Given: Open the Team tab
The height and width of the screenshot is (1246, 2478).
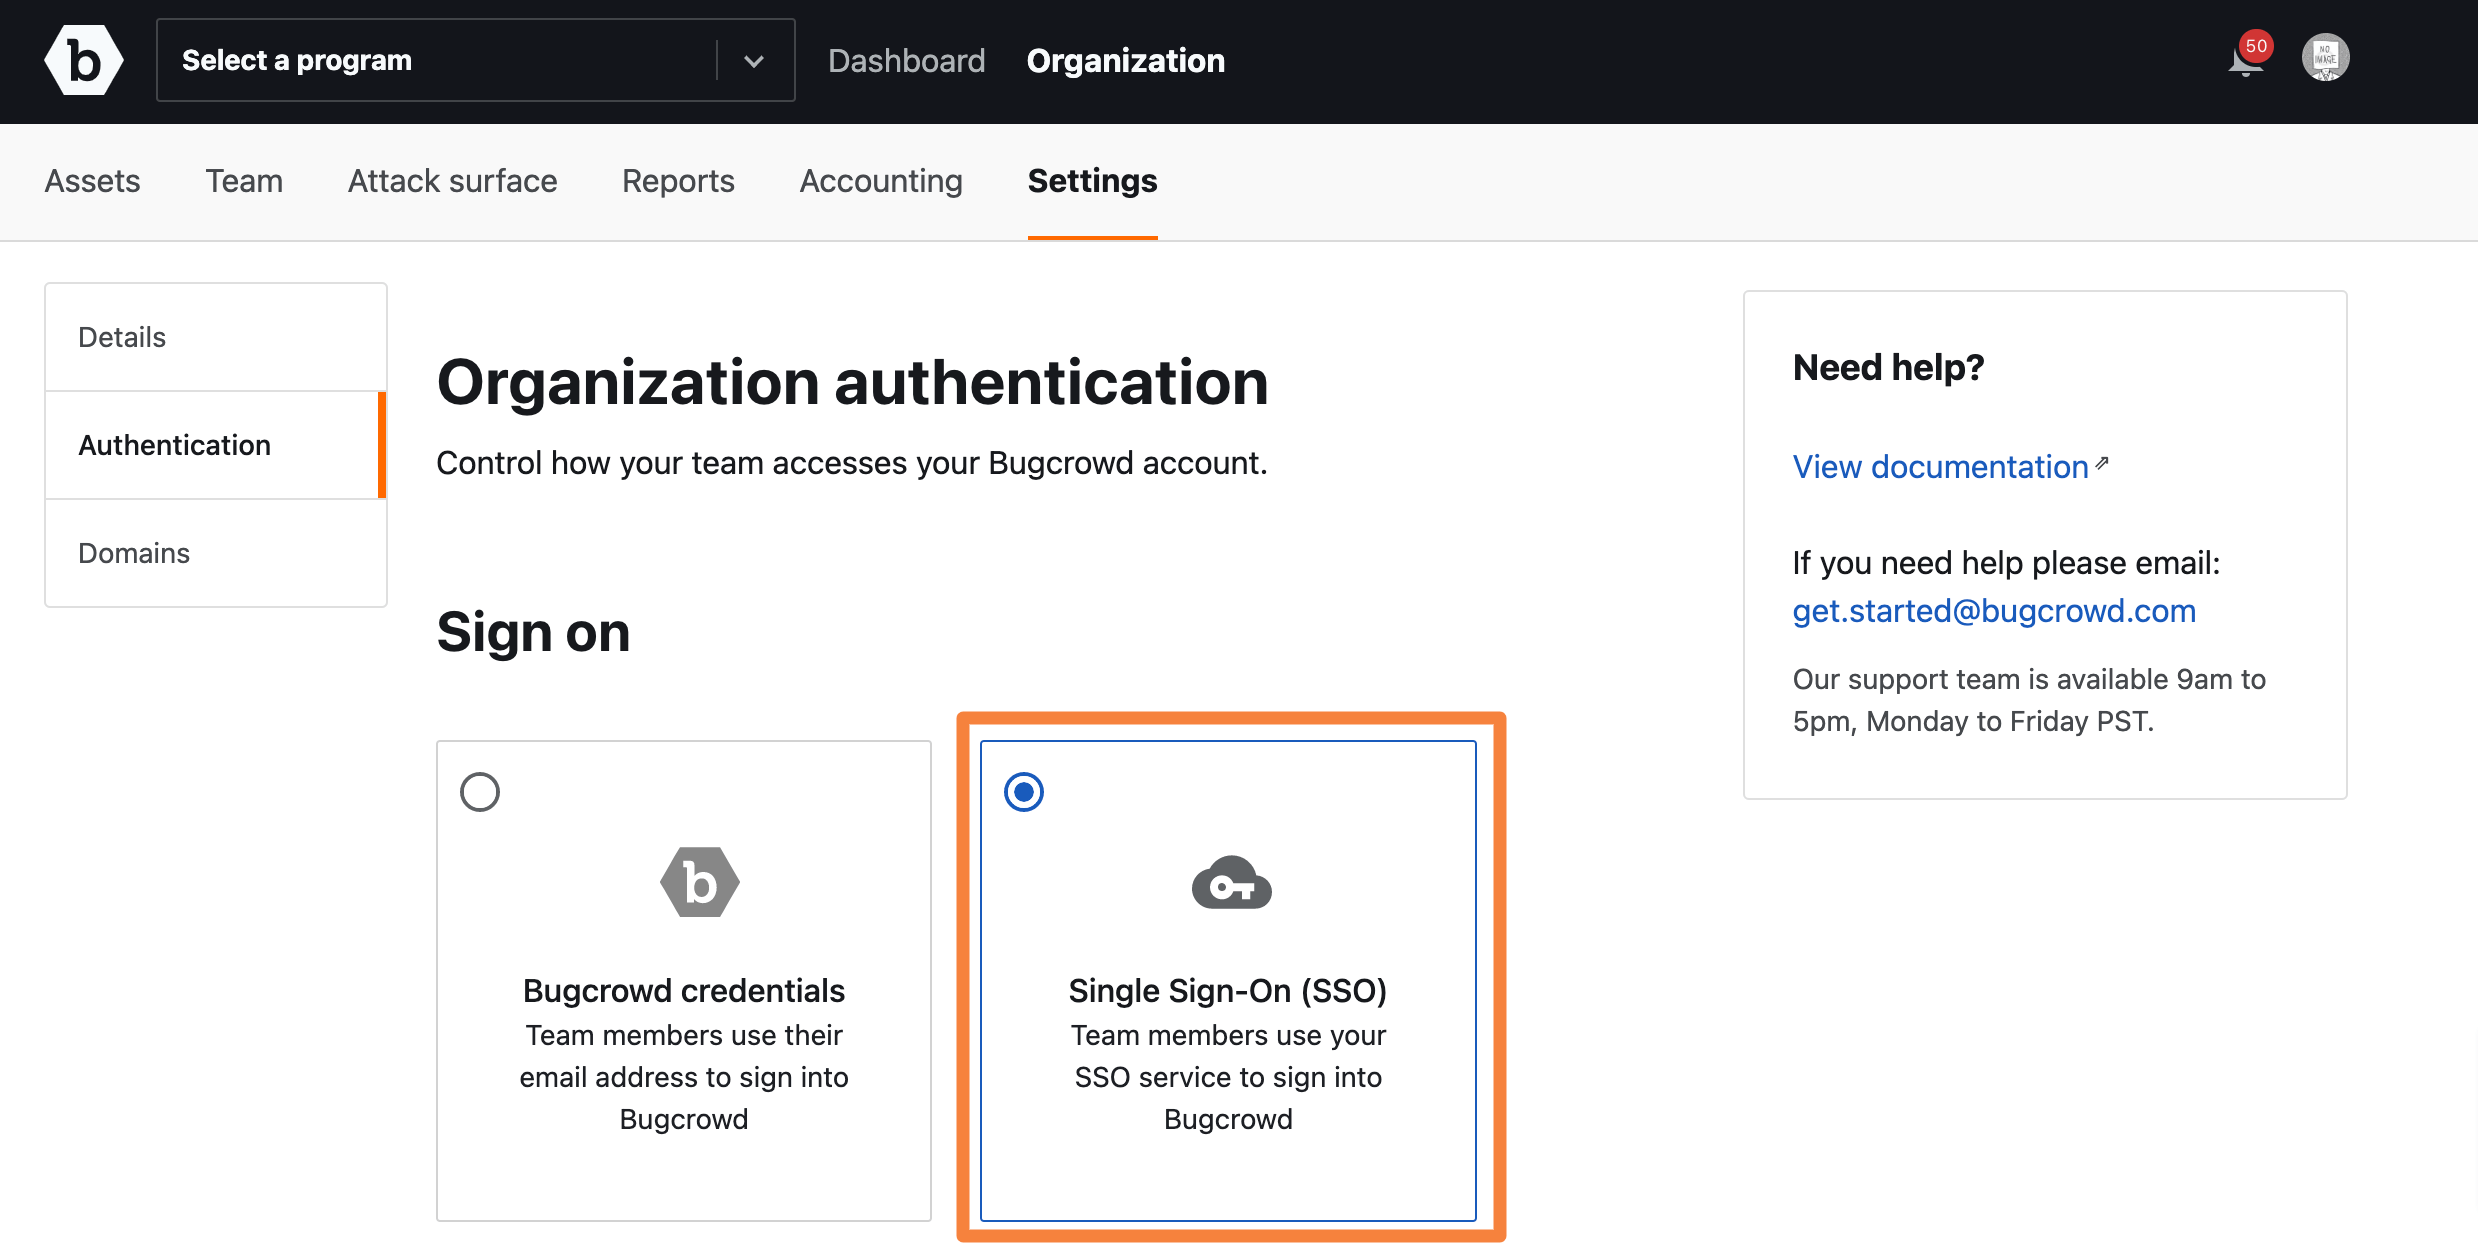Looking at the screenshot, I should coord(244,181).
